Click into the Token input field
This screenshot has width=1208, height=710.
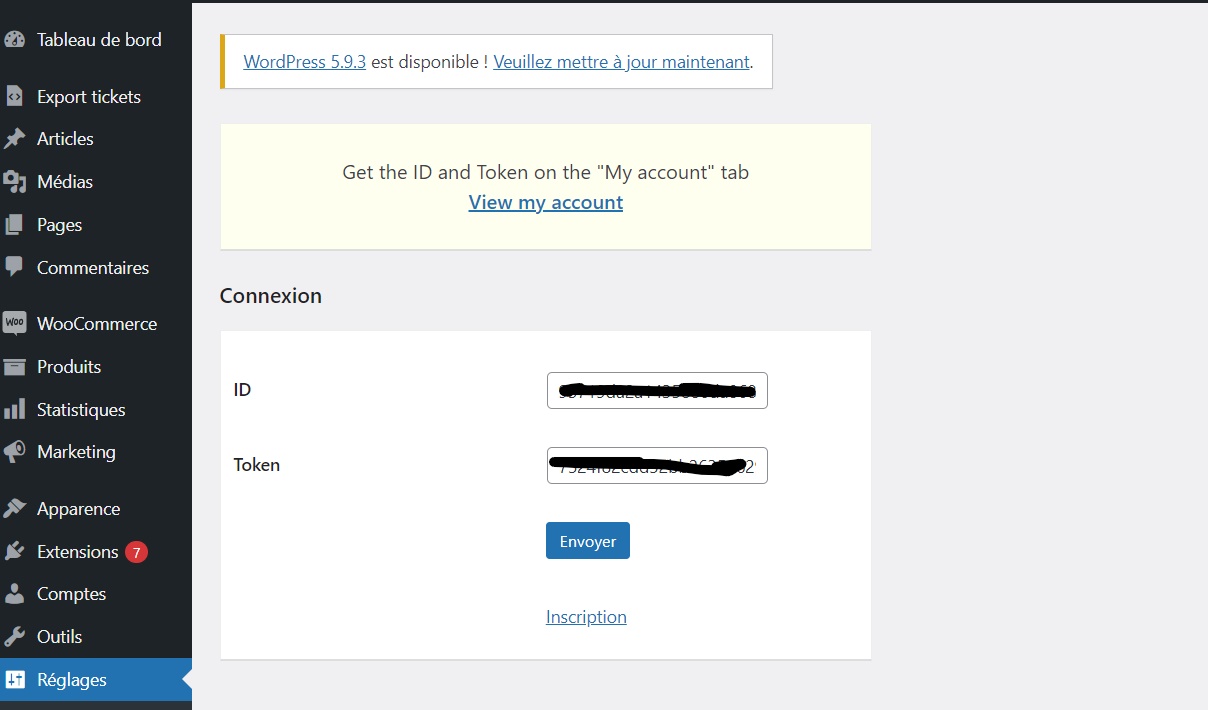(x=657, y=466)
